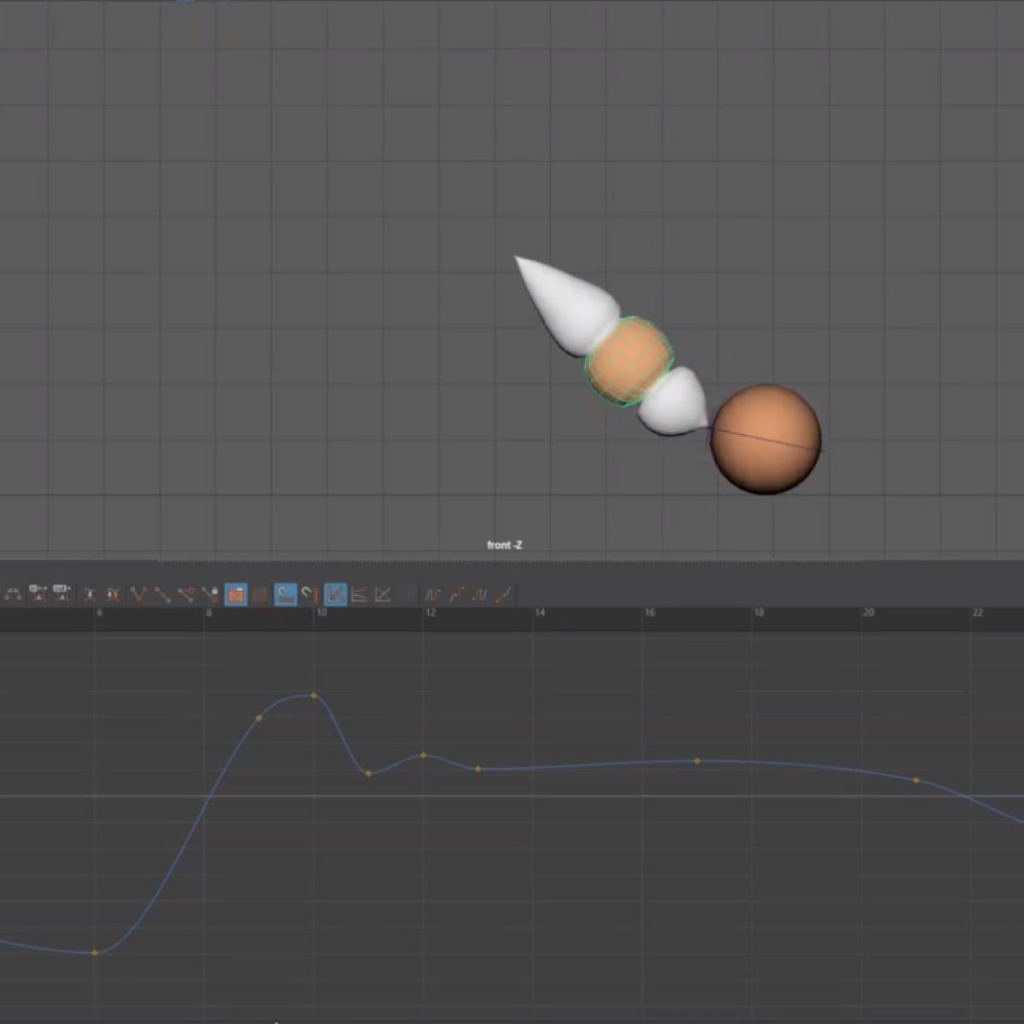
Task: Set post-infinity cycle on curve
Action: pyautogui.click(x=479, y=594)
